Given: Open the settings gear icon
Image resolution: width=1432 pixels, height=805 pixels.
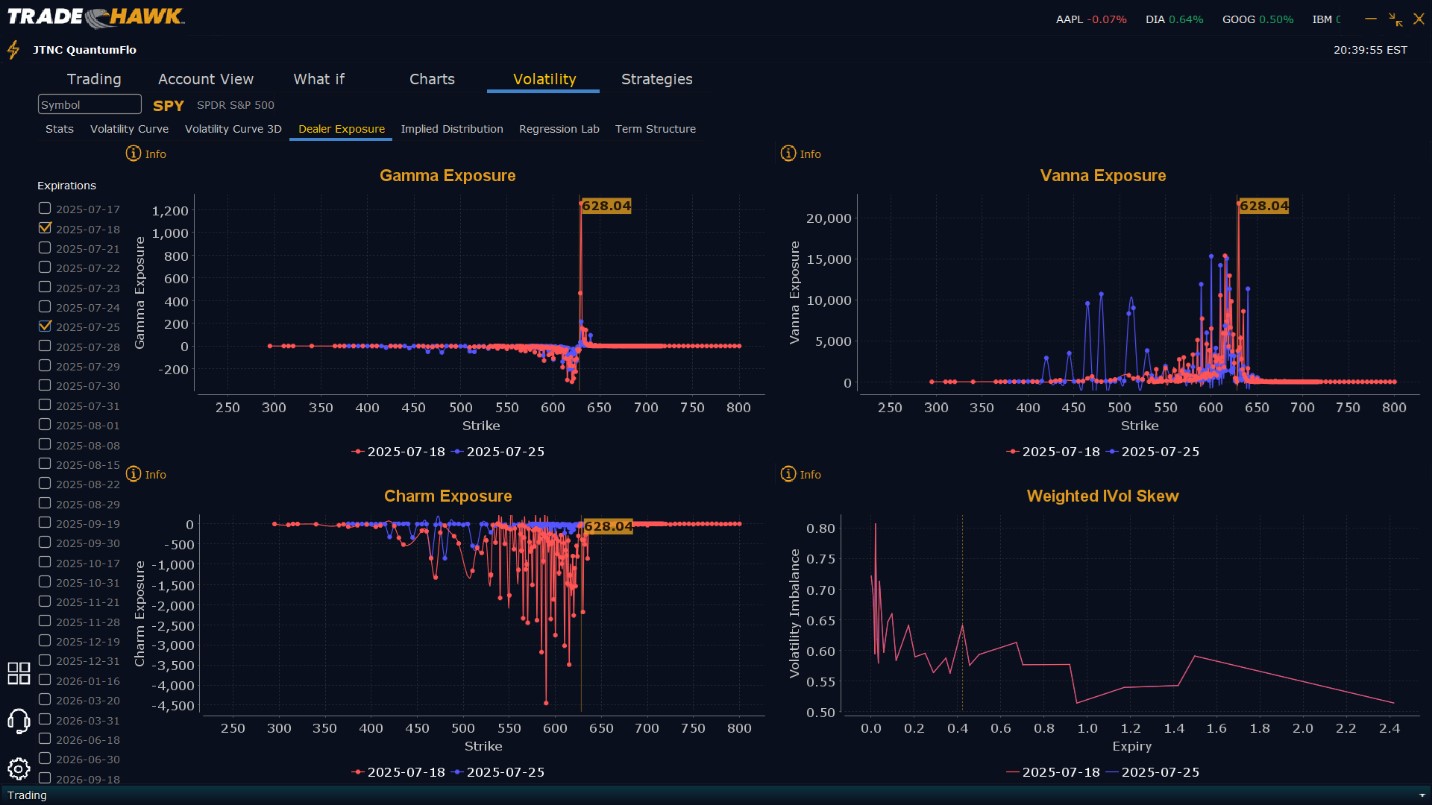Looking at the screenshot, I should pyautogui.click(x=18, y=769).
